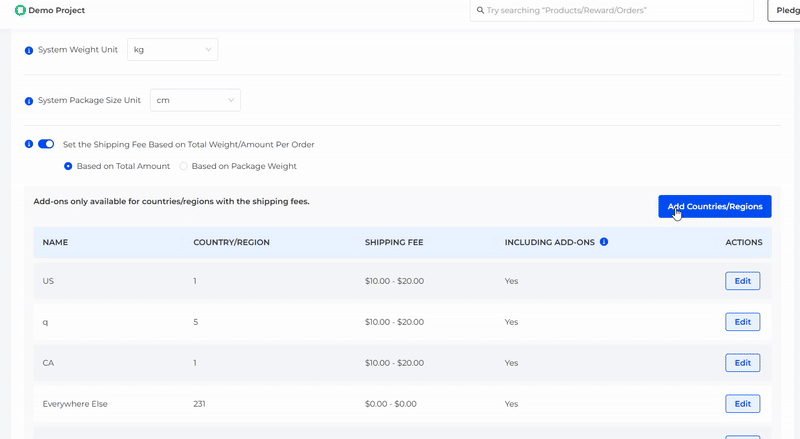Click info icon beside Including Add-ons header
800x439 pixels.
pos(604,242)
